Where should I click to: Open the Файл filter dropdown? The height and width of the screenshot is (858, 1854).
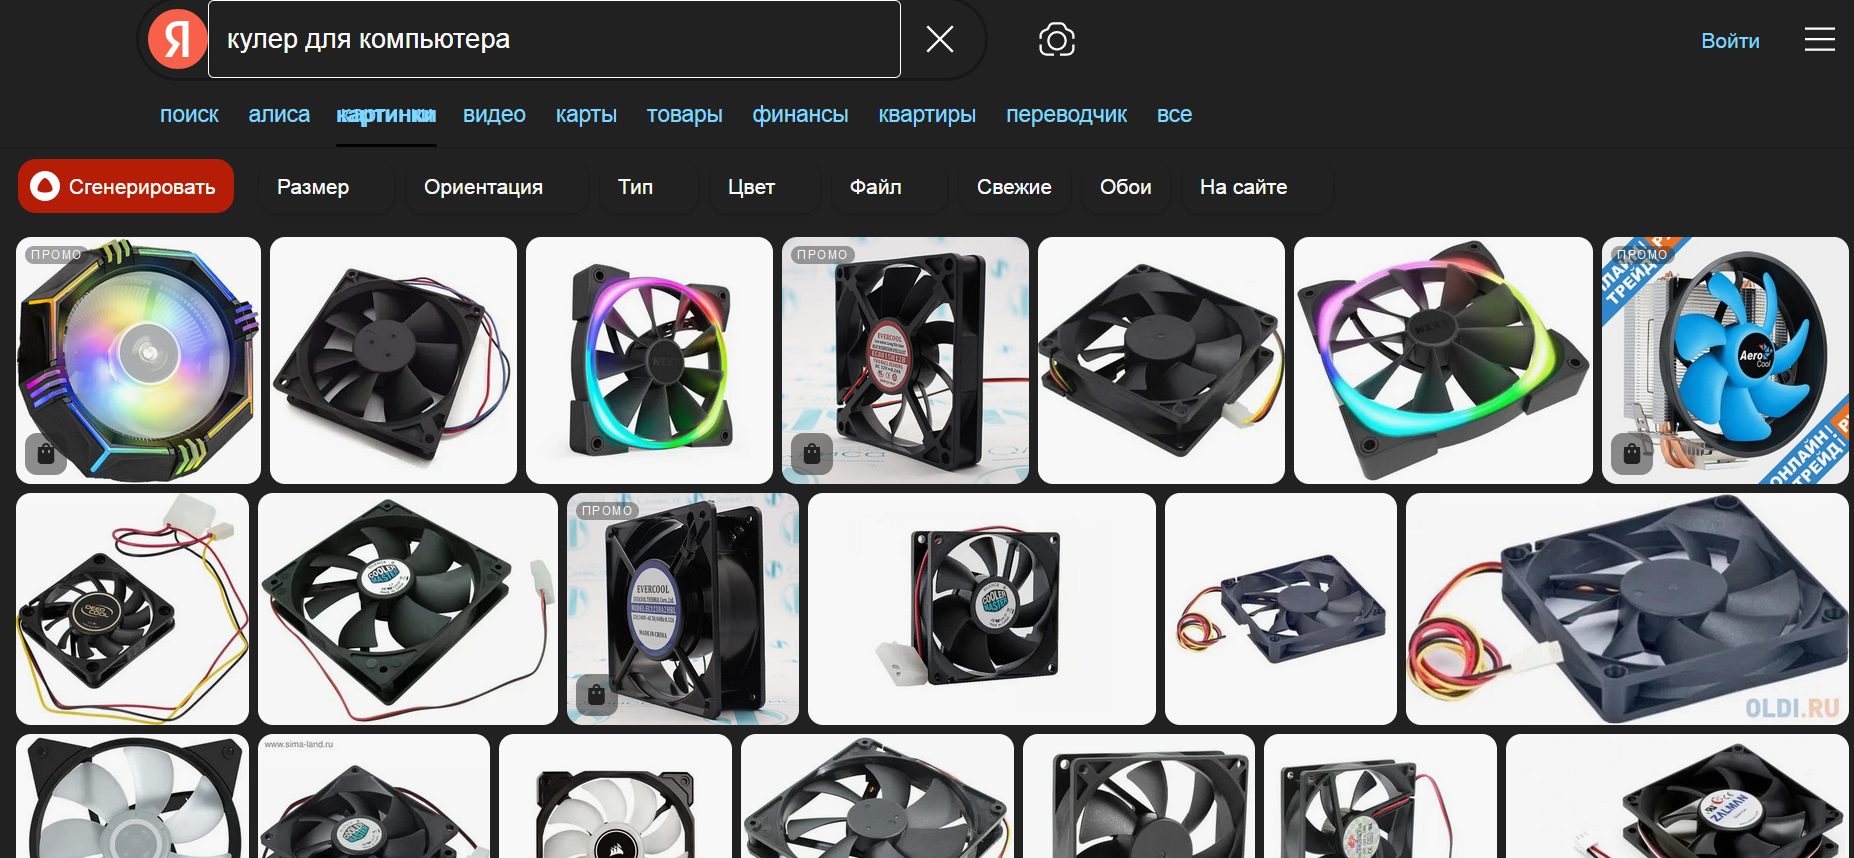click(888, 186)
